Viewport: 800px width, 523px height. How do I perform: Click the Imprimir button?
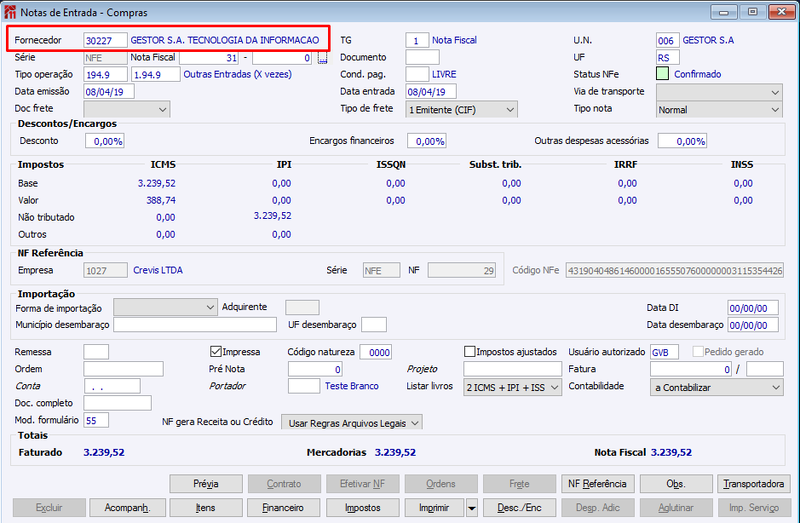(x=434, y=508)
